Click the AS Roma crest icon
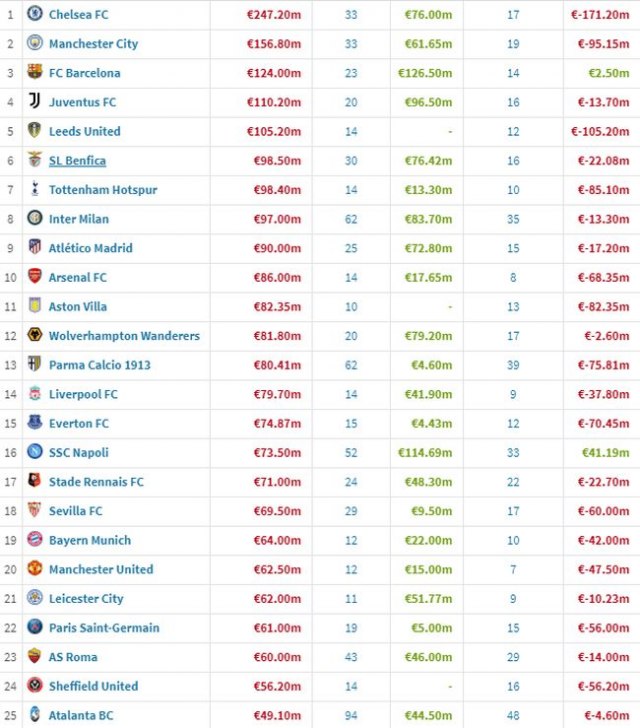The width and height of the screenshot is (640, 728). pos(35,657)
